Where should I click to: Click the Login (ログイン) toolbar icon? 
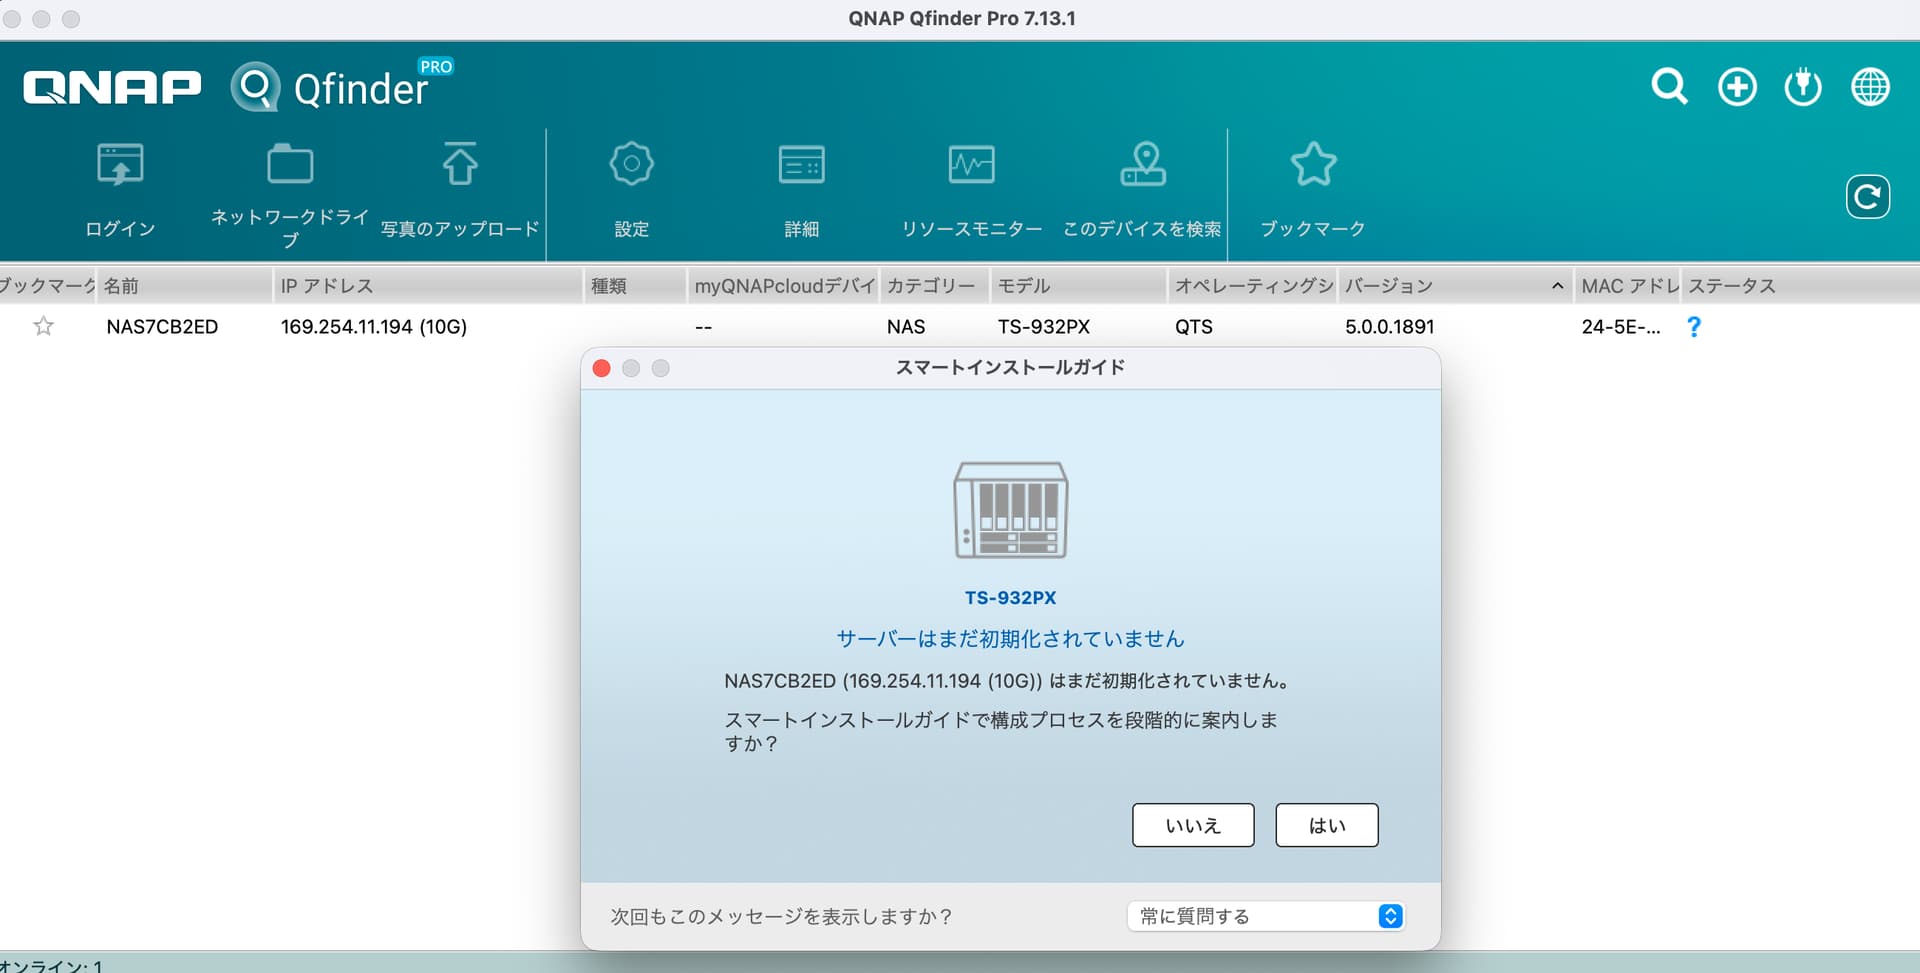(120, 166)
